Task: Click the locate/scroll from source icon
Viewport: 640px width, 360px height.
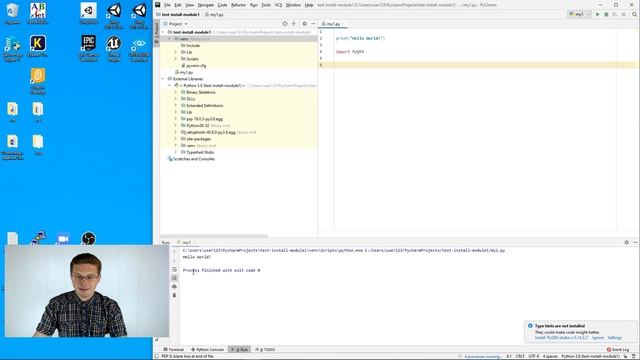Action: [285, 24]
